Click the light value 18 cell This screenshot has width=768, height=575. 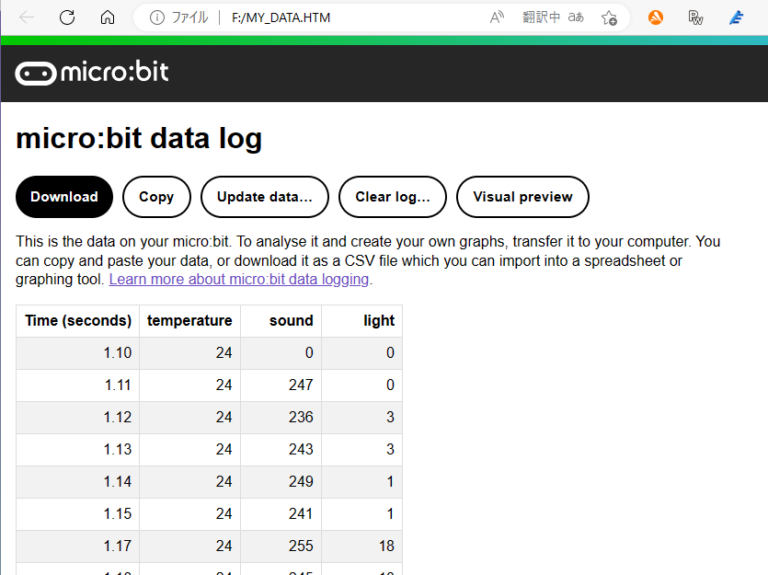[x=385, y=546]
